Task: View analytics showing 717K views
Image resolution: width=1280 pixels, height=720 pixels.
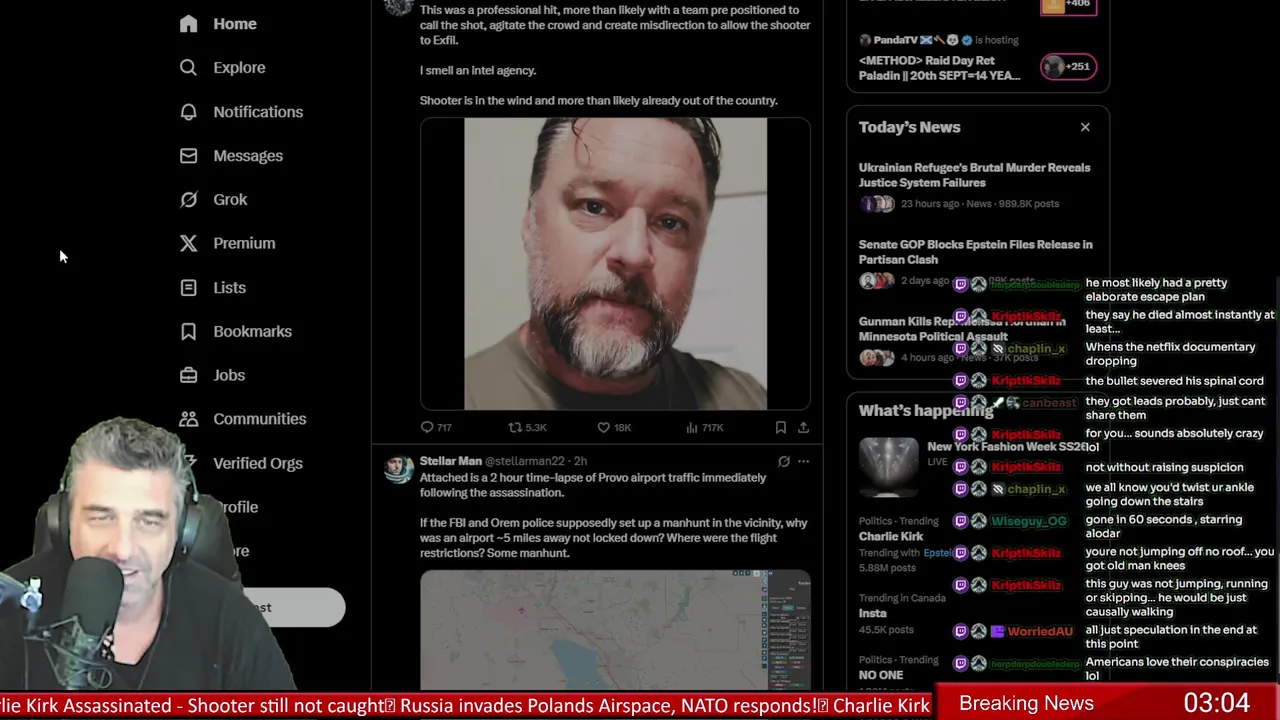Action: point(691,427)
